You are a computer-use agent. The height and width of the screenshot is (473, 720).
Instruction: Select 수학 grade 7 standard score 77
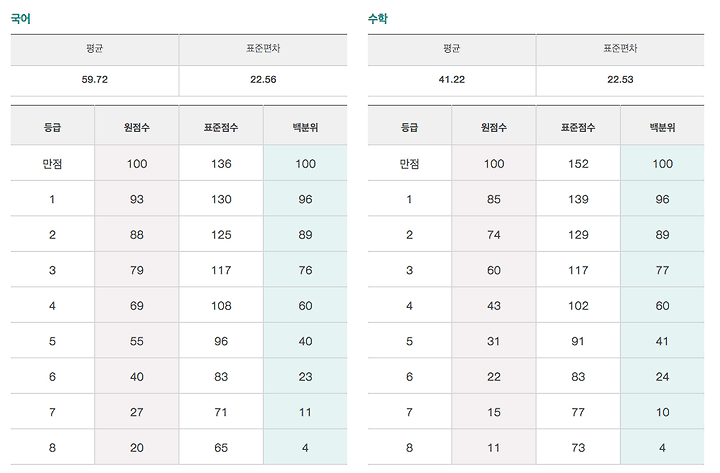[578, 412]
